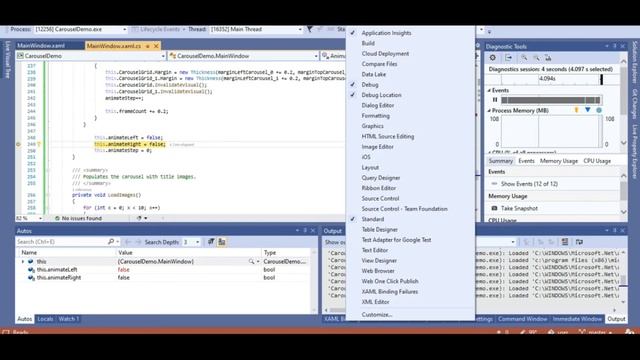Click the pin icon on MainWindow.xaml.cs tab
640x360 pixels.
pyautogui.click(x=147, y=46)
